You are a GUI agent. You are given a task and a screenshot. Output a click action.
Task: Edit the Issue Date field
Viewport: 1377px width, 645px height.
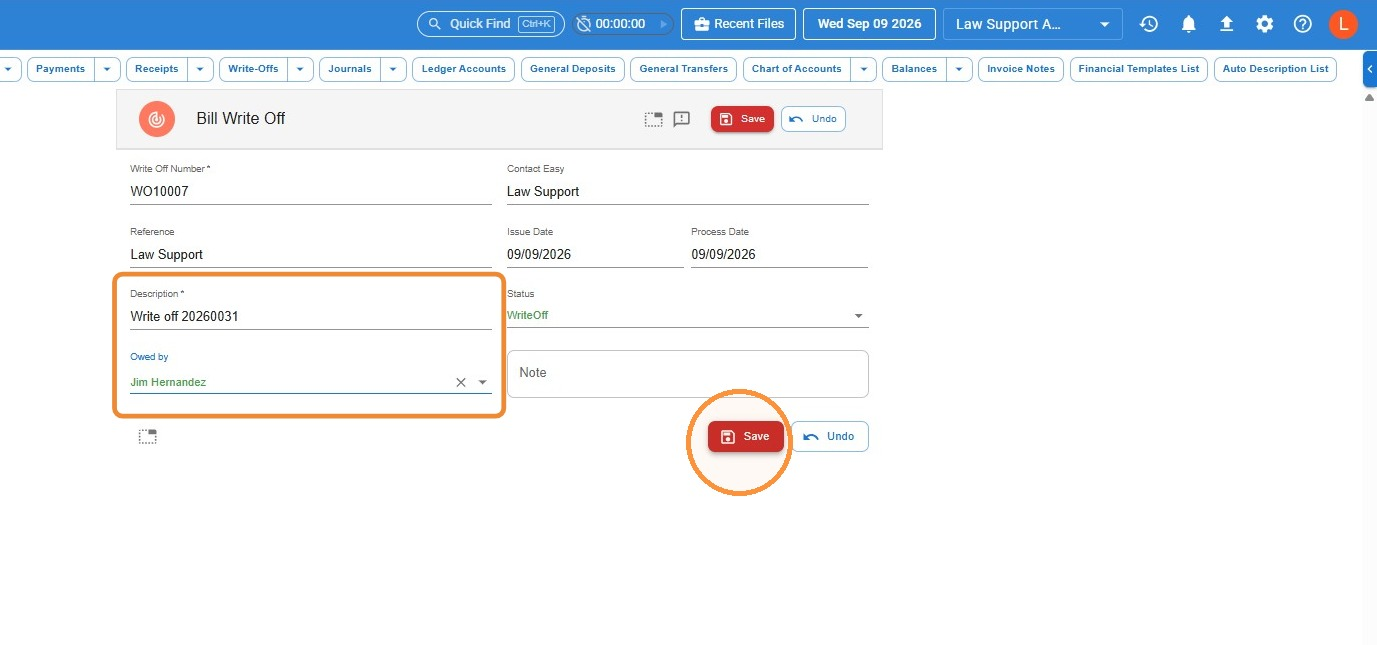coord(595,254)
